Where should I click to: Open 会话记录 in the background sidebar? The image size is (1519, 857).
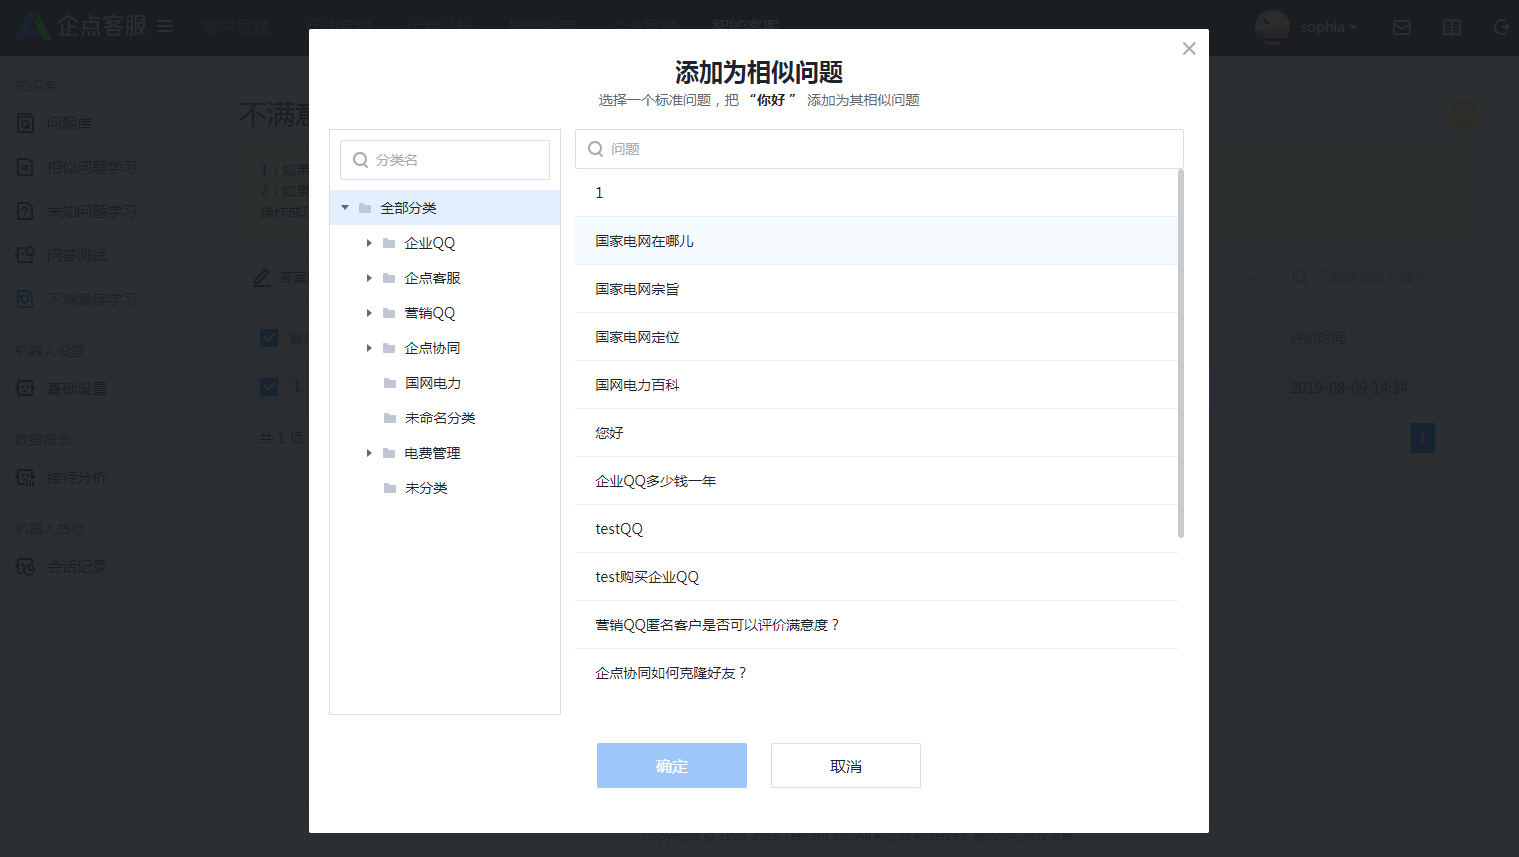(x=77, y=567)
